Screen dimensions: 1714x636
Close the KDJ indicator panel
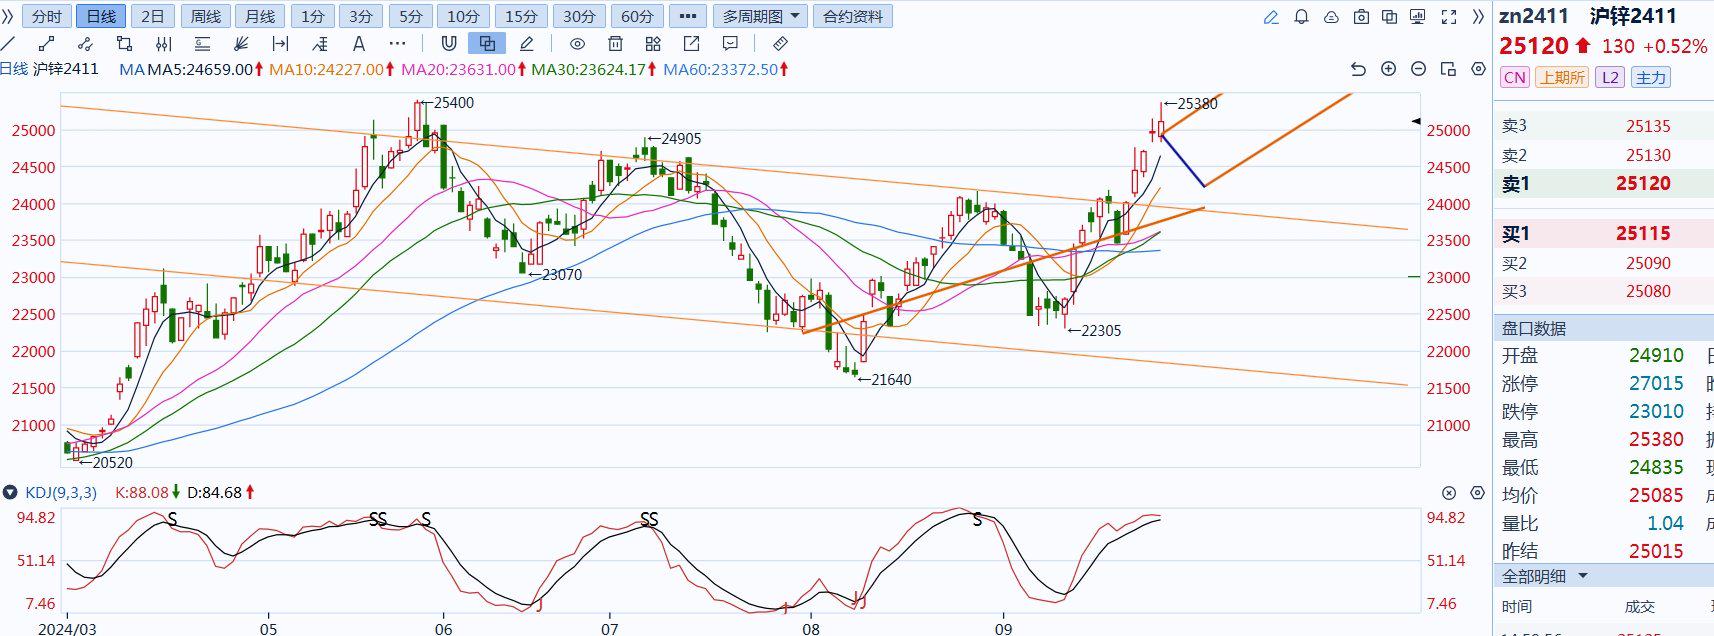pyautogui.click(x=1449, y=493)
